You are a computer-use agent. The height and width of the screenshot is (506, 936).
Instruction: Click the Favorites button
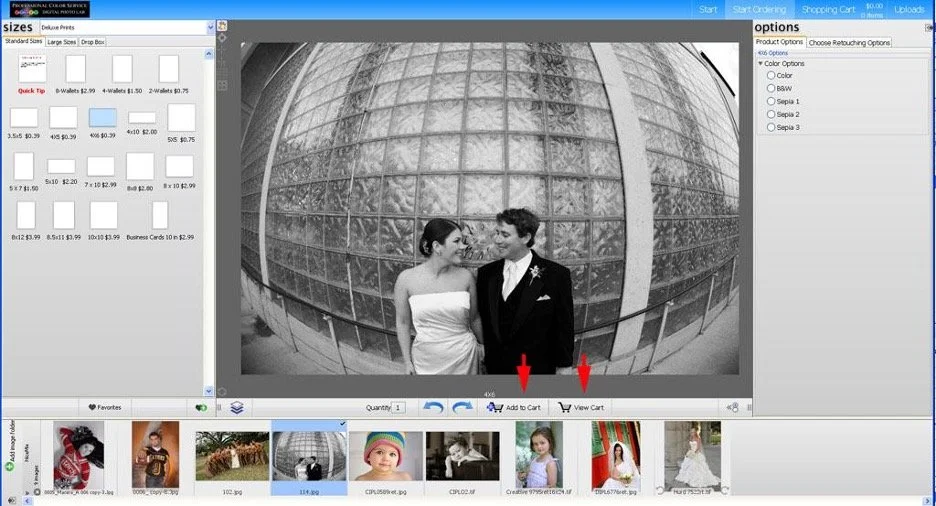(105, 408)
